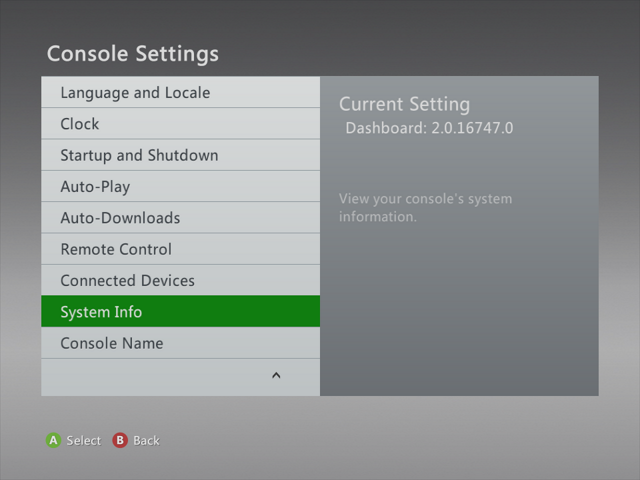Click the Console Settings title
This screenshot has height=480, width=640.
point(132,53)
